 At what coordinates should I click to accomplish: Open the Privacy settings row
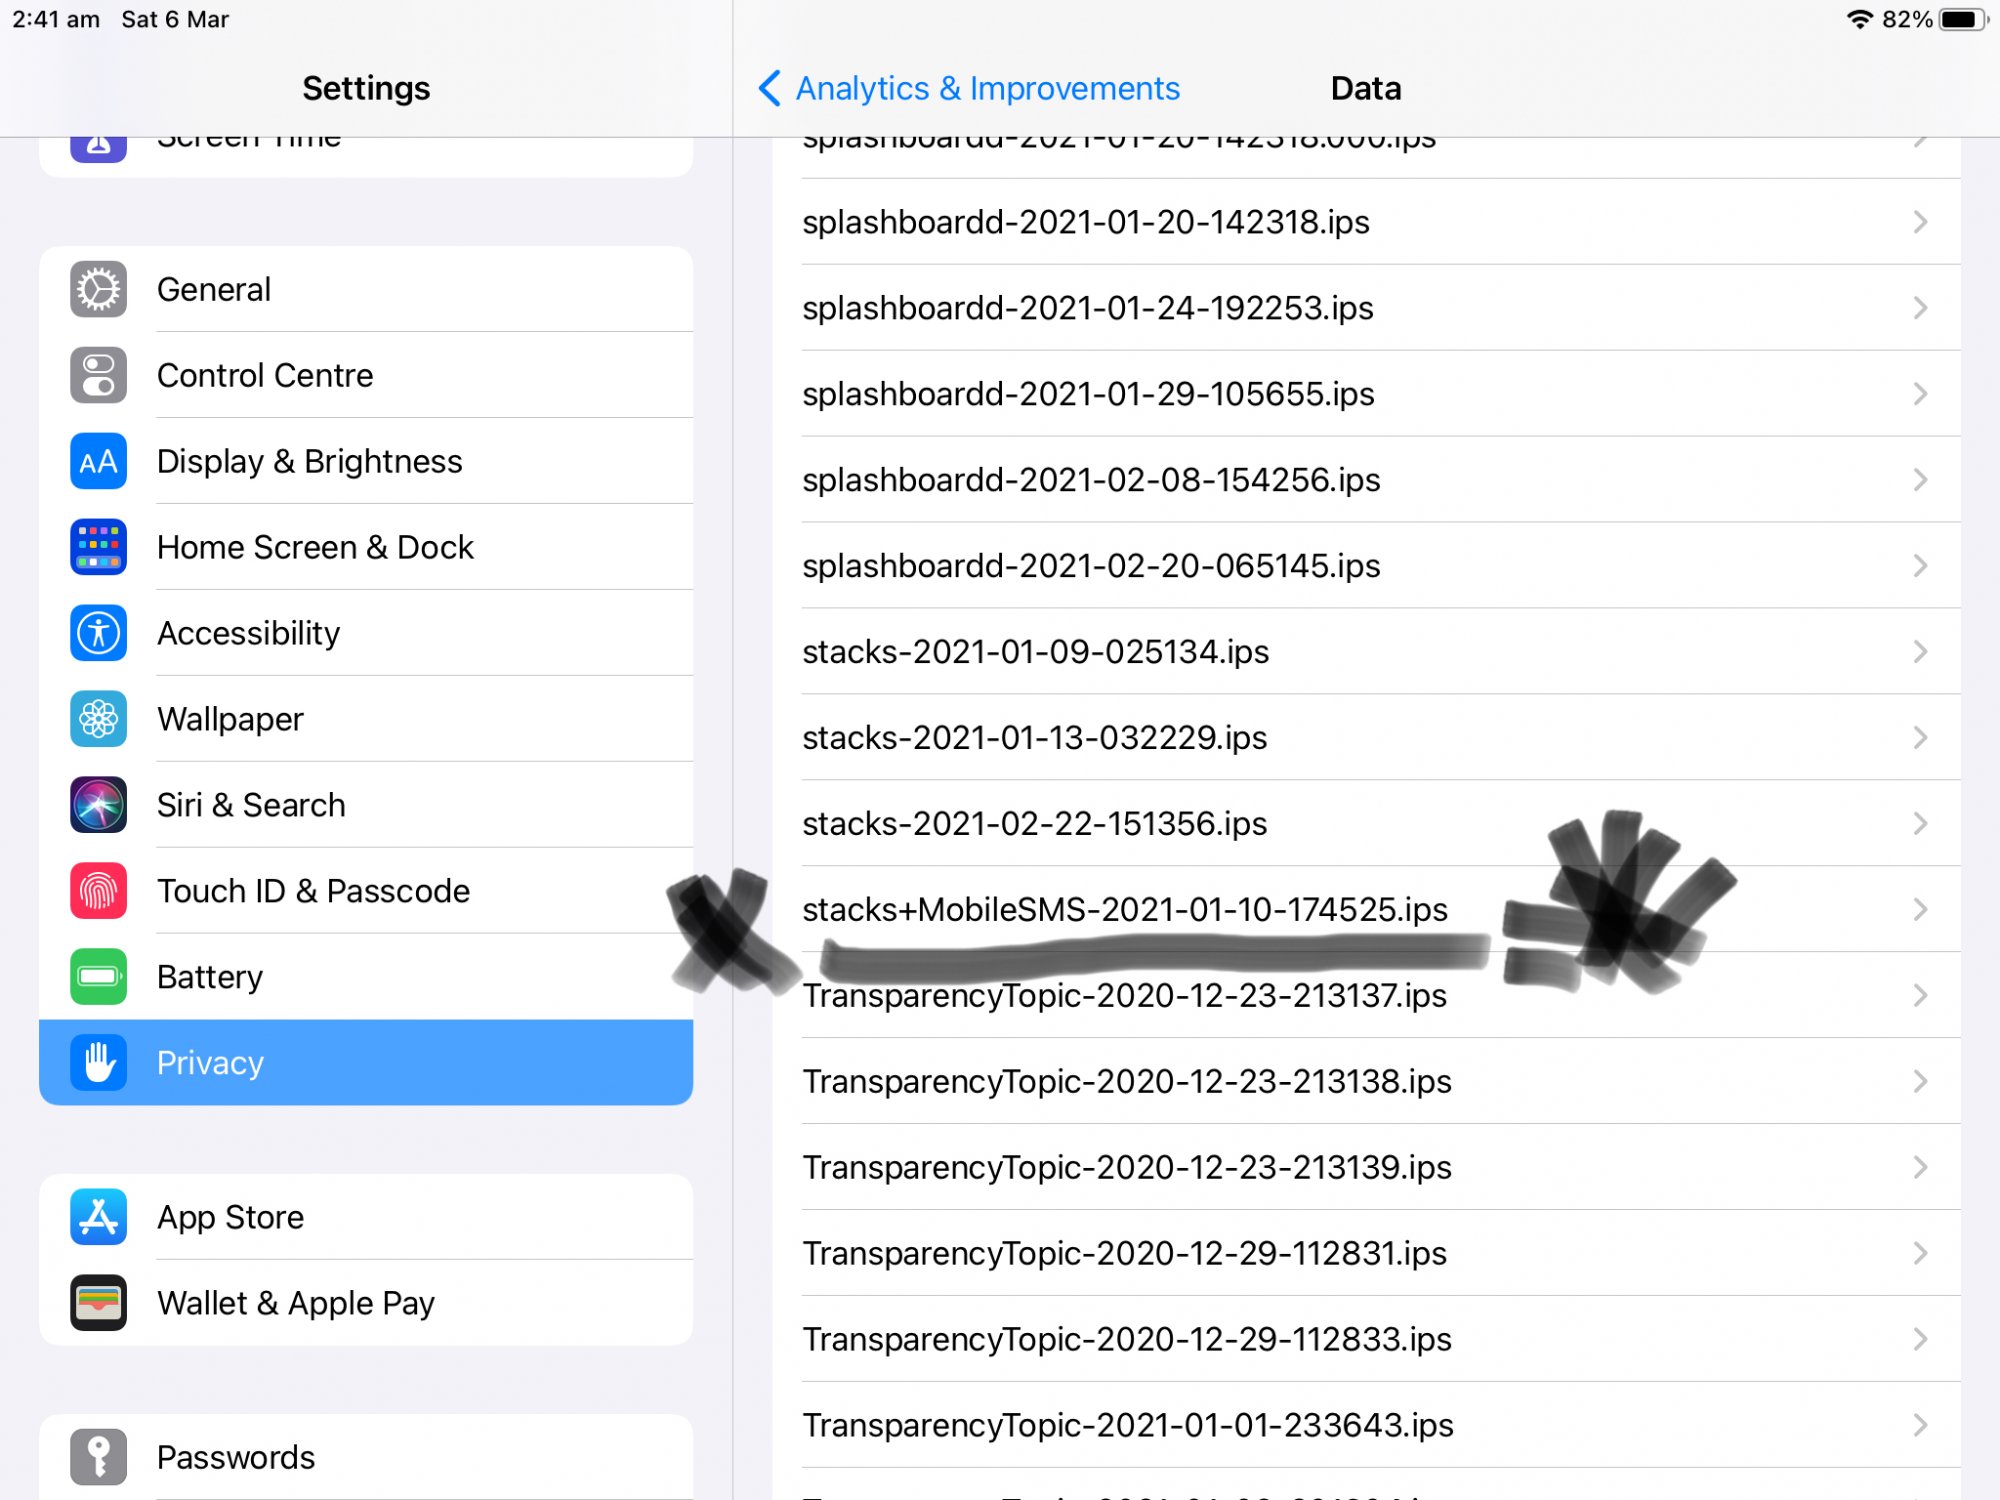pos(366,1063)
